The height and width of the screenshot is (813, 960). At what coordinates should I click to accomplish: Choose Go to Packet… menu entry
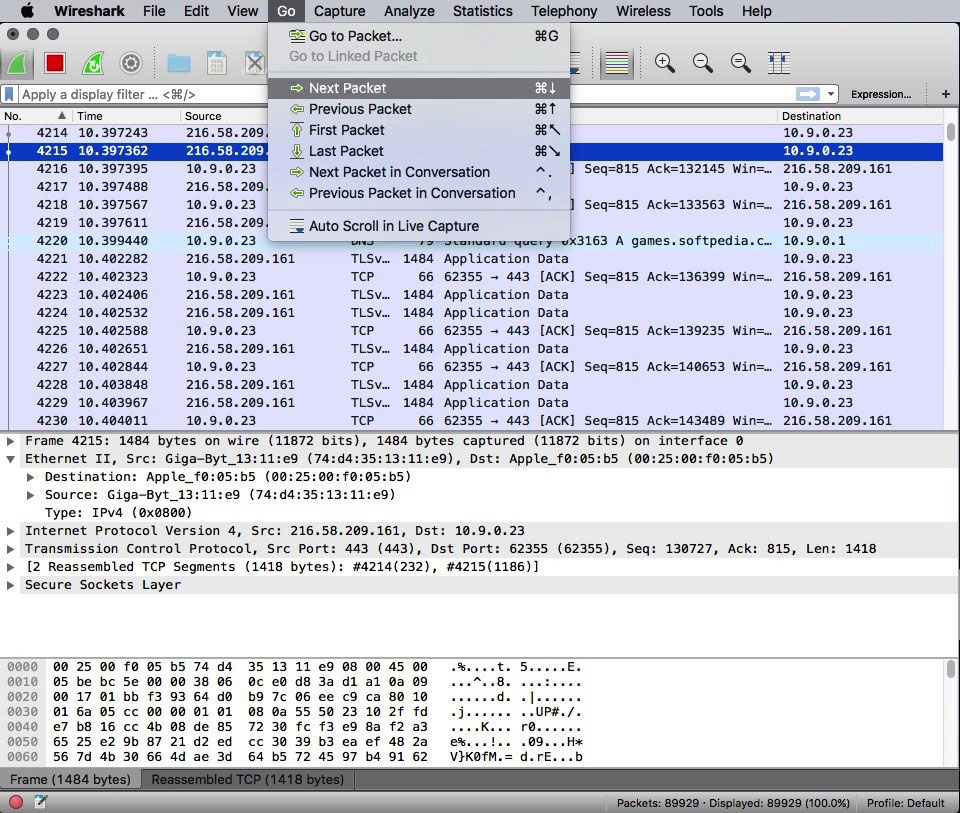pos(419,36)
